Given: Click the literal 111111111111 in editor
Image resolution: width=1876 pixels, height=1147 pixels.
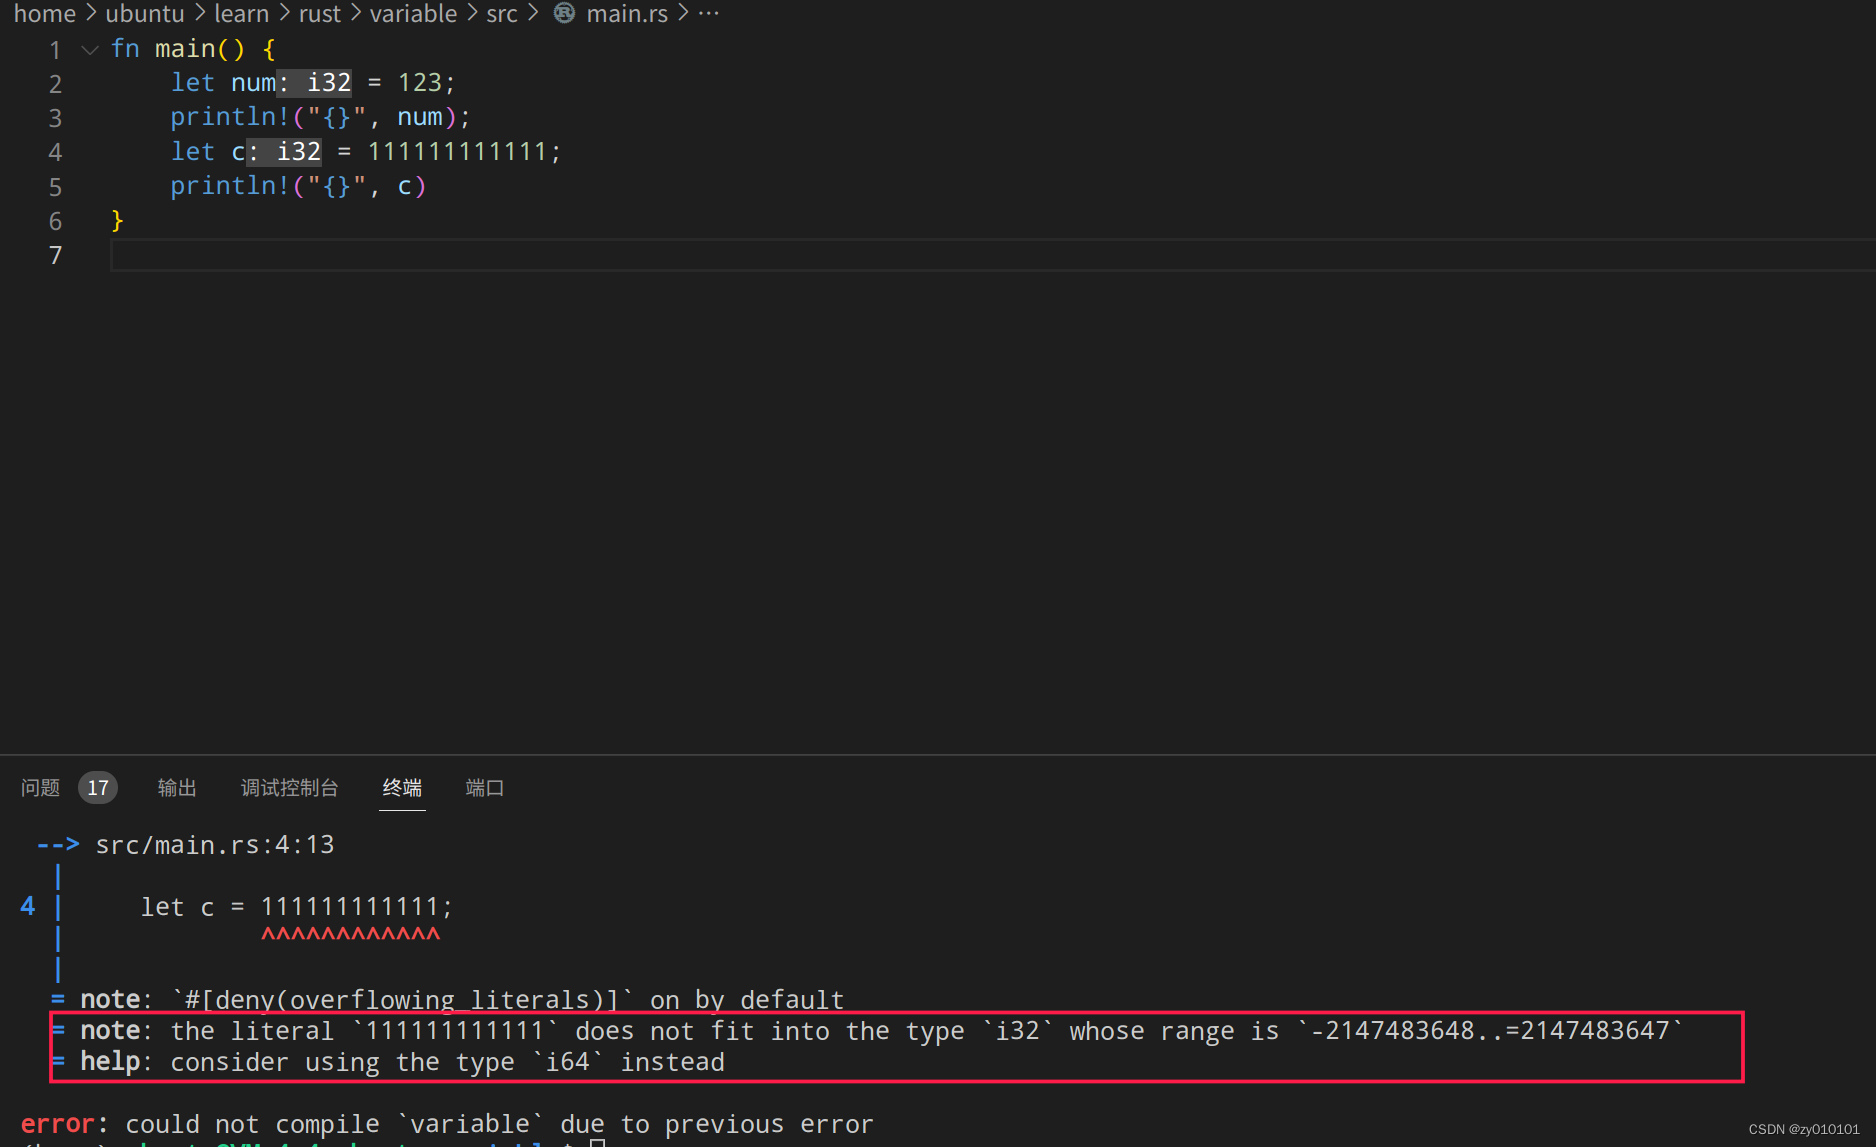Looking at the screenshot, I should pos(458,152).
